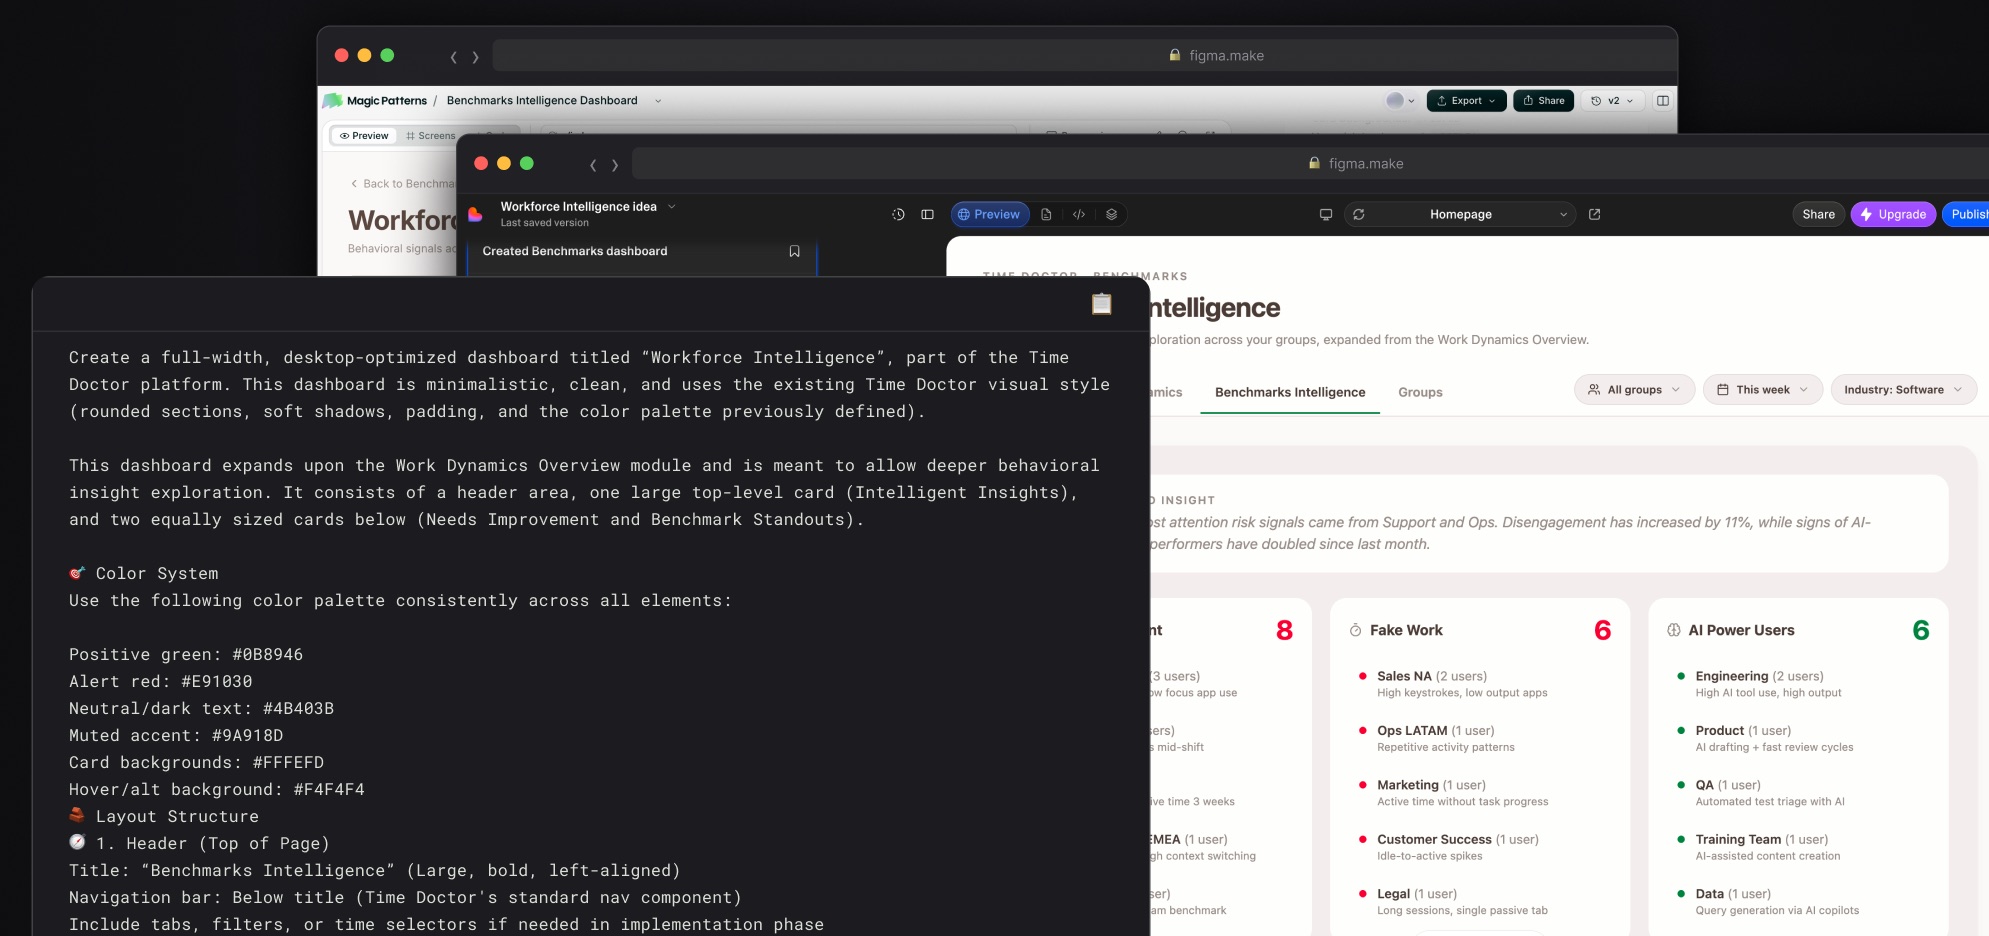1989x936 pixels.
Task: Click the lock icon in front address bar
Action: pyautogui.click(x=1314, y=163)
